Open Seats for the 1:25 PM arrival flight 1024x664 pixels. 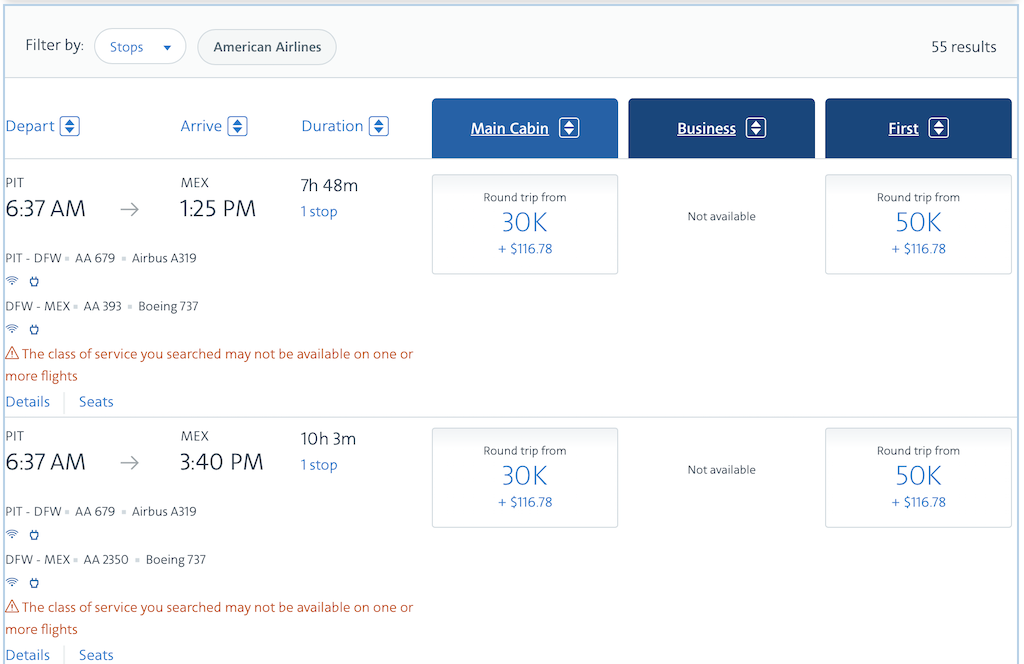96,402
